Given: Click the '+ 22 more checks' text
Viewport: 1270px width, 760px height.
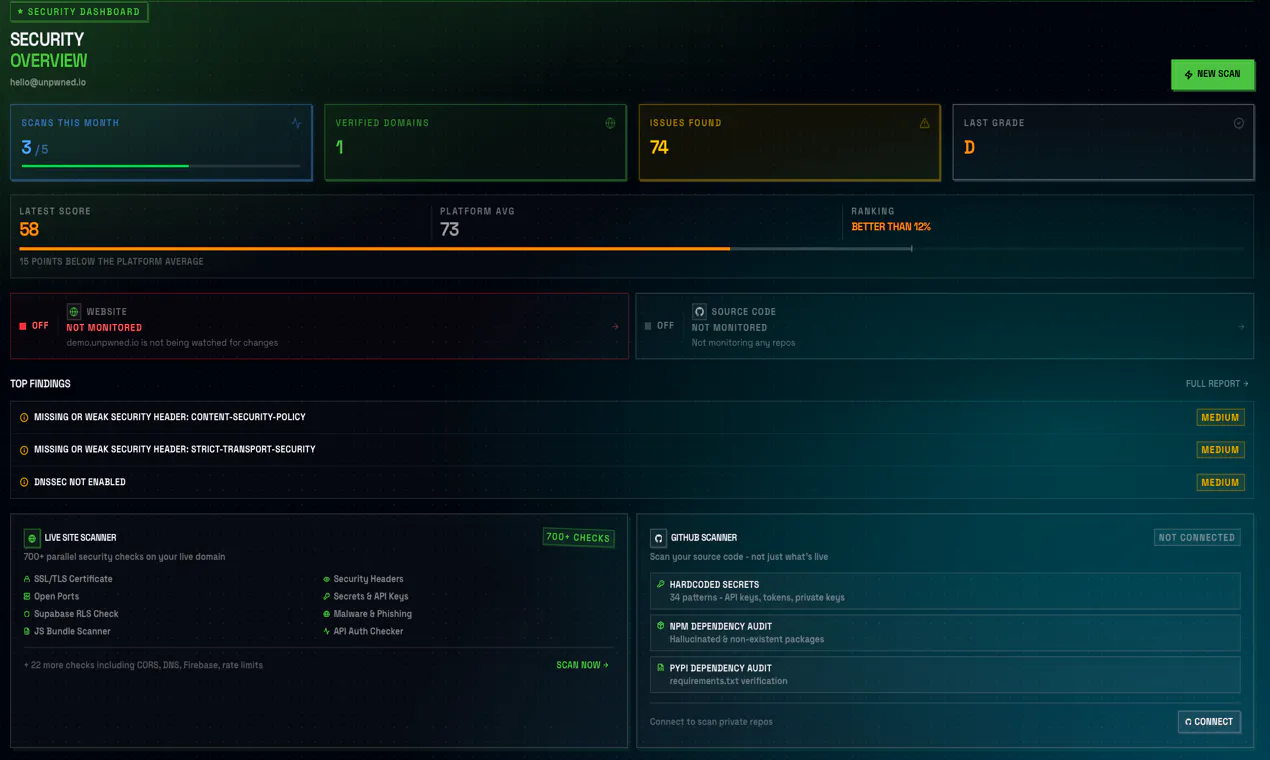Looking at the screenshot, I should point(143,665).
